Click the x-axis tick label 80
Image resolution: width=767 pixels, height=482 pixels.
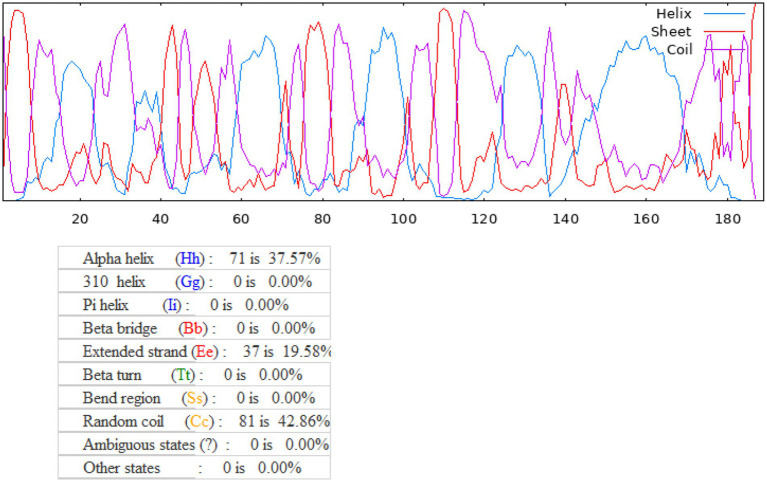click(322, 218)
